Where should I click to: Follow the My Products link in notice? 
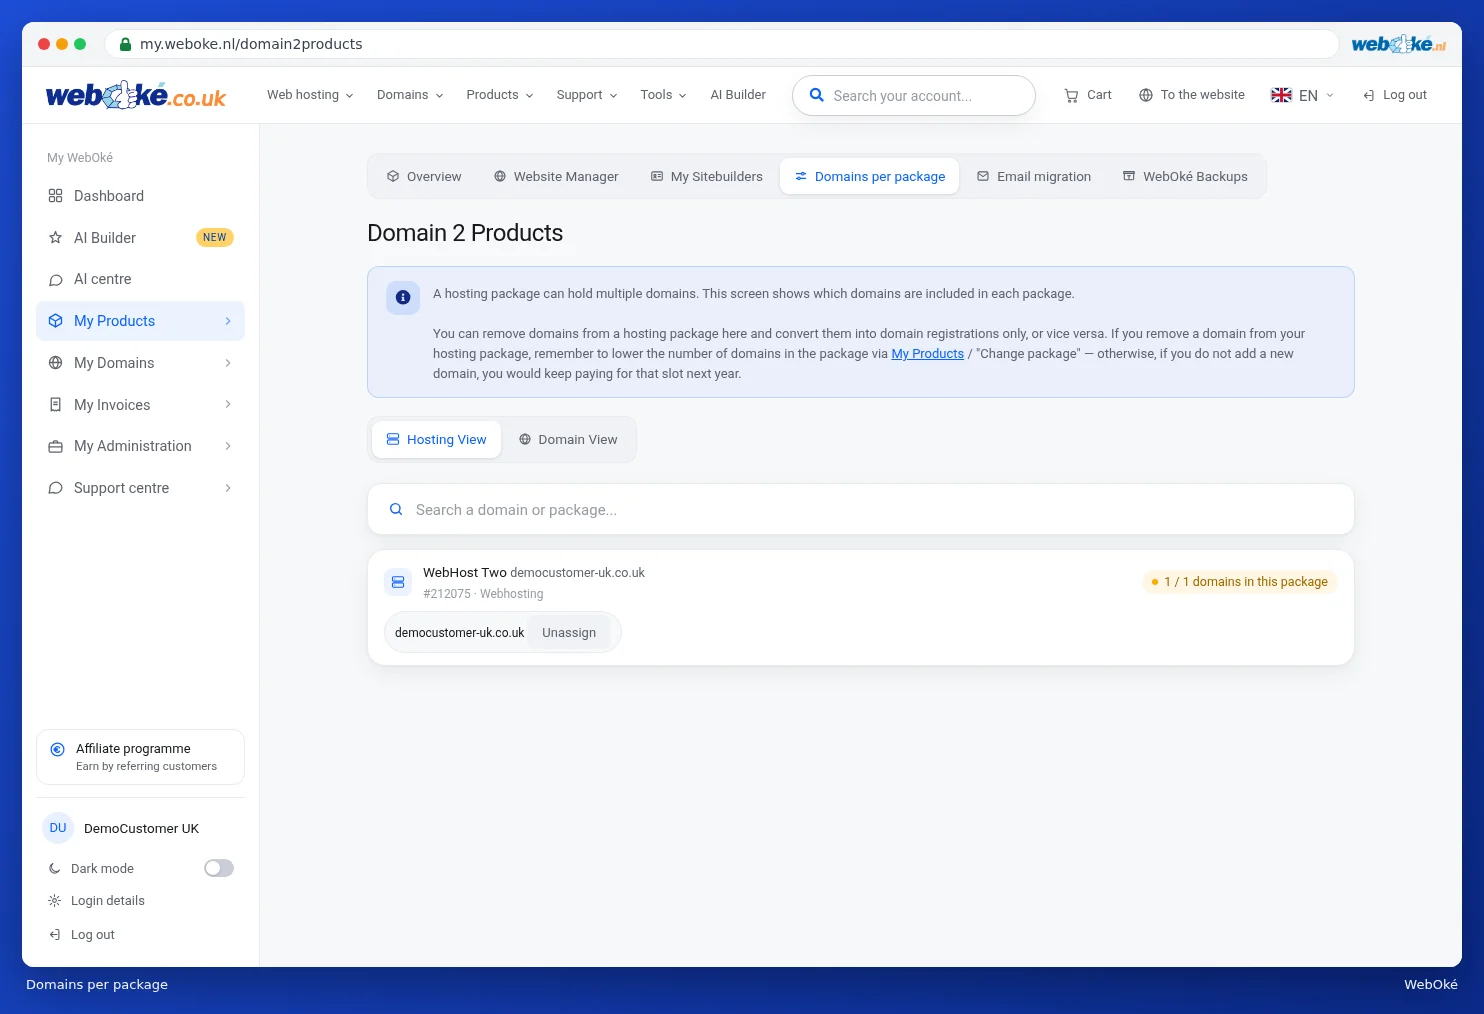(928, 354)
